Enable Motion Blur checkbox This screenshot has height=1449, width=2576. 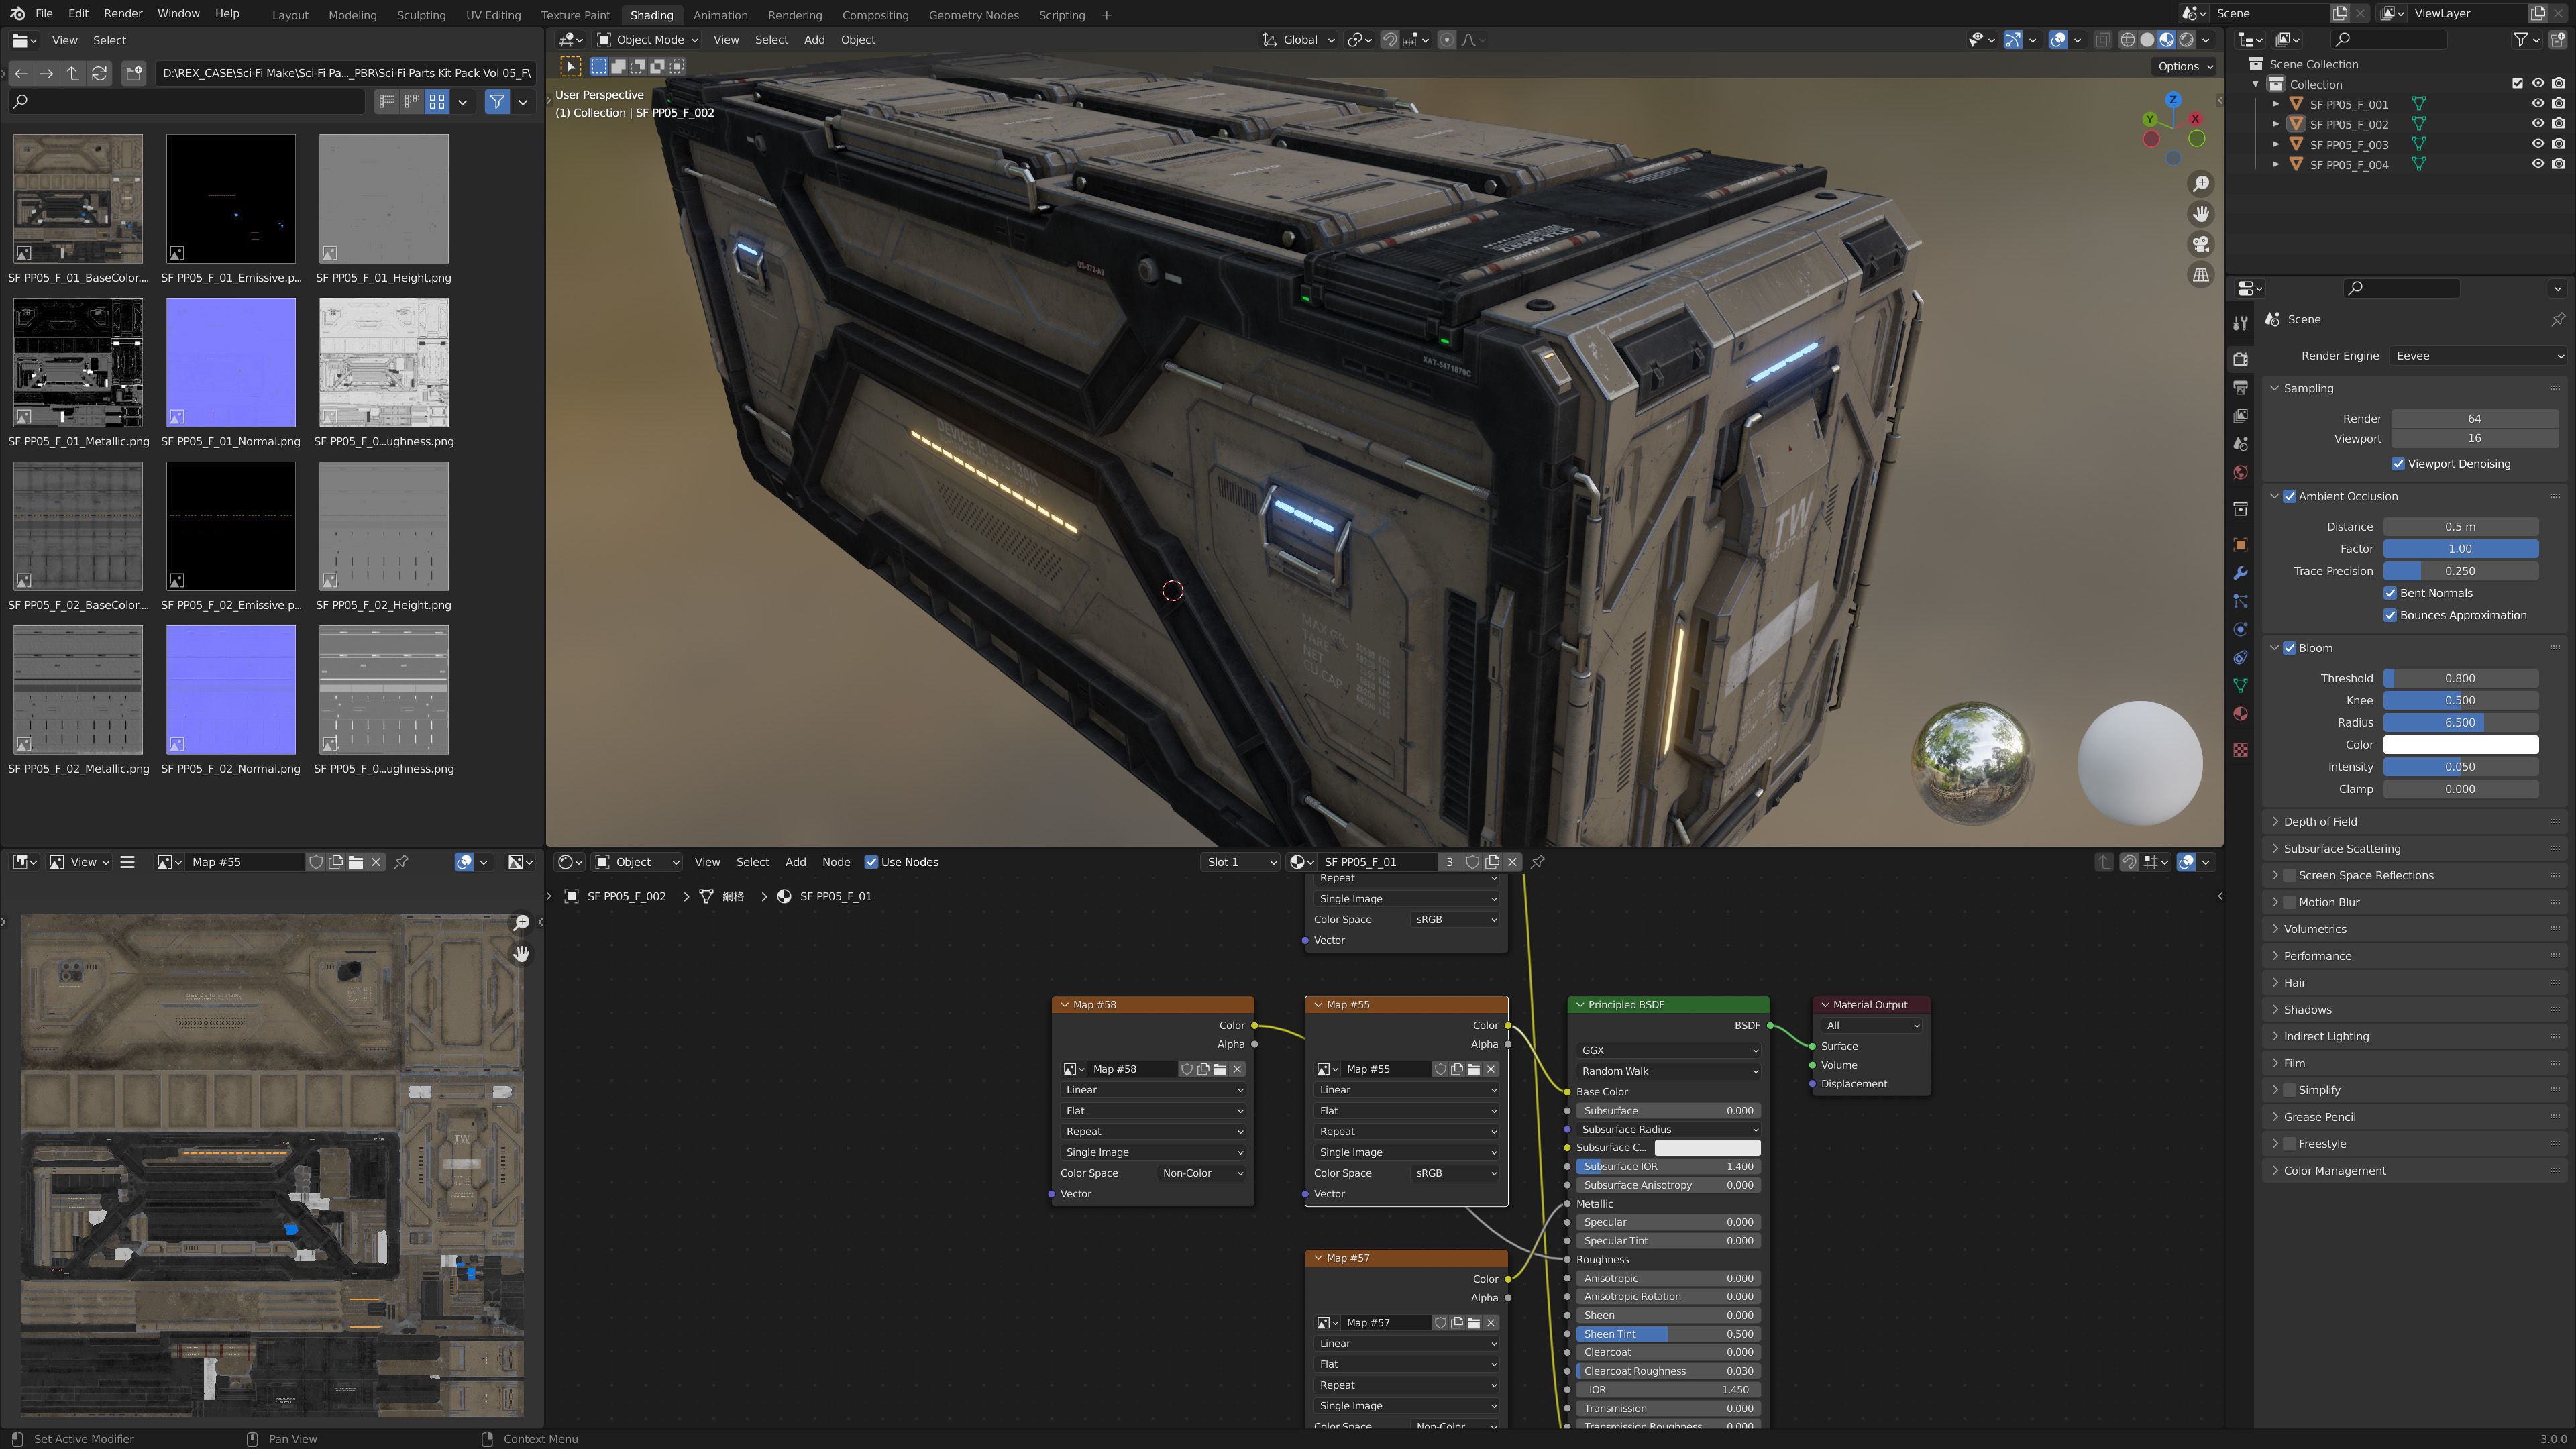pos(2289,902)
